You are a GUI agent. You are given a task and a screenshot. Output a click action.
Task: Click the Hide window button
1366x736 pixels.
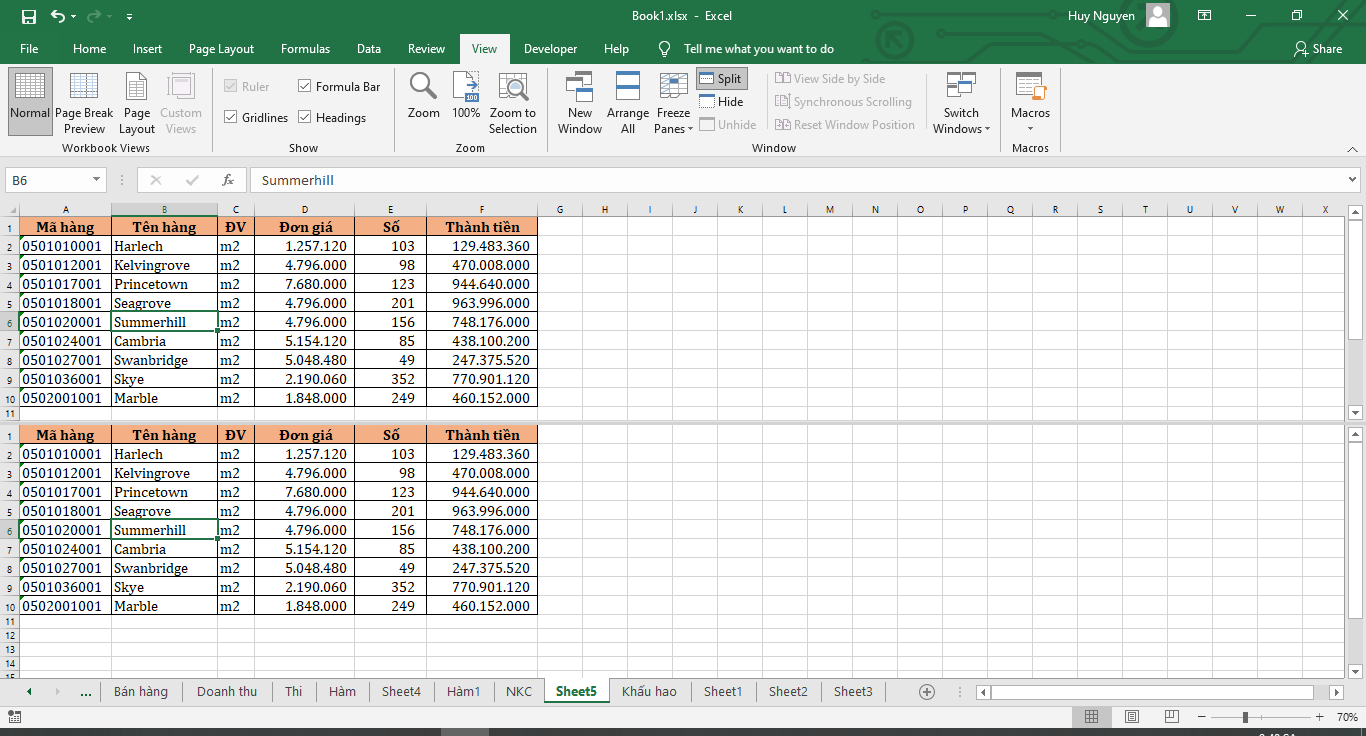point(722,102)
